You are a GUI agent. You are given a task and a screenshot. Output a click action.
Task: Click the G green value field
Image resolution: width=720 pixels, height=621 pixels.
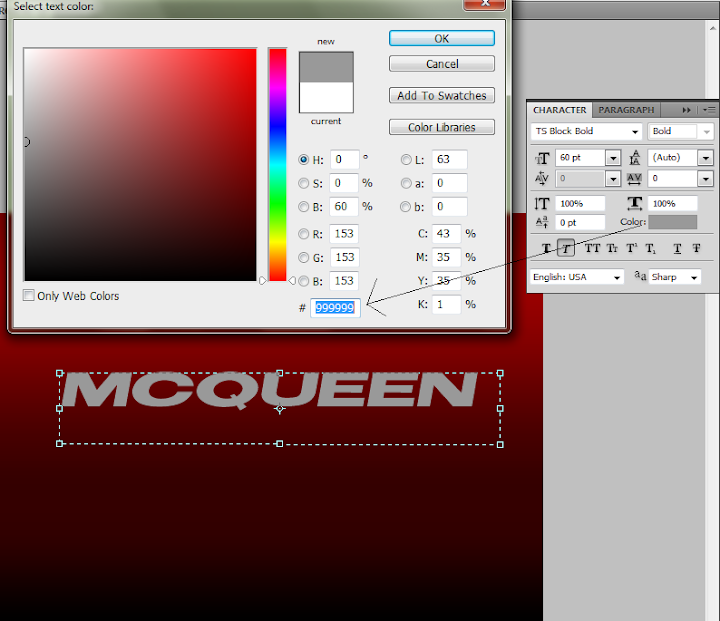tap(344, 257)
